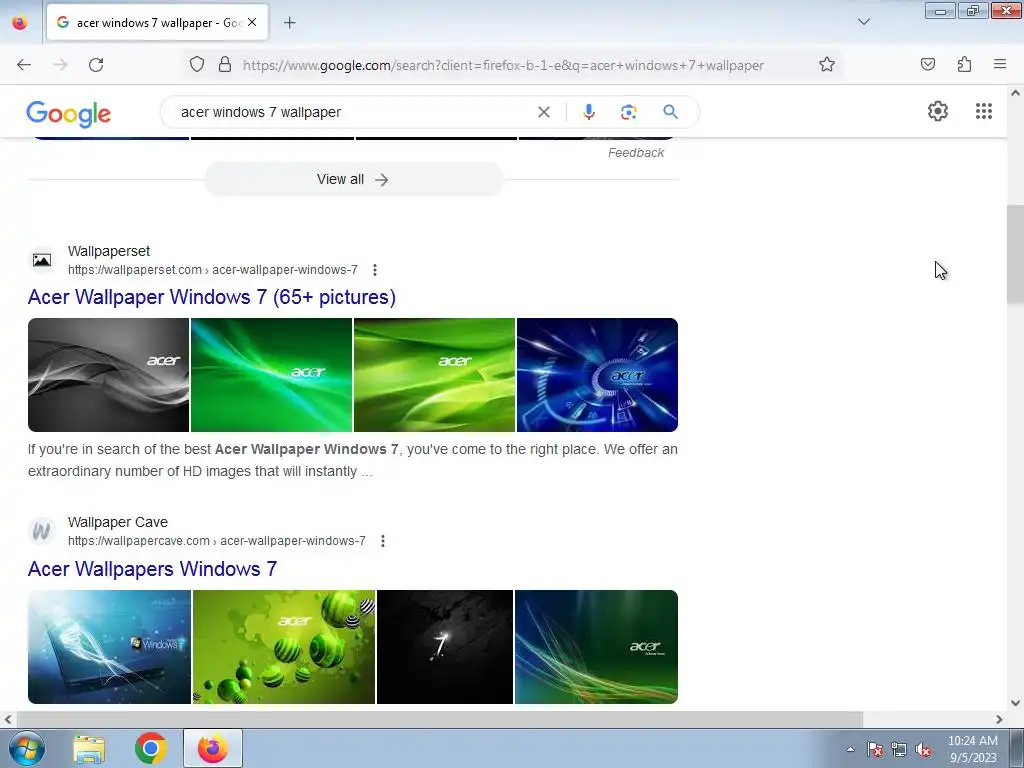
Task: Open Windows Explorer from taskbar
Action: coord(89,748)
